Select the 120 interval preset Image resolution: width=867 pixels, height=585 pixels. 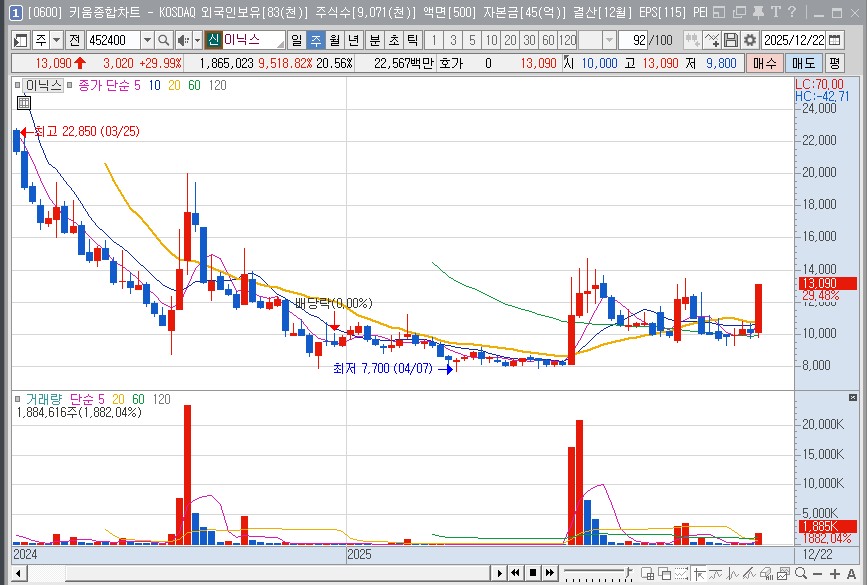point(567,40)
